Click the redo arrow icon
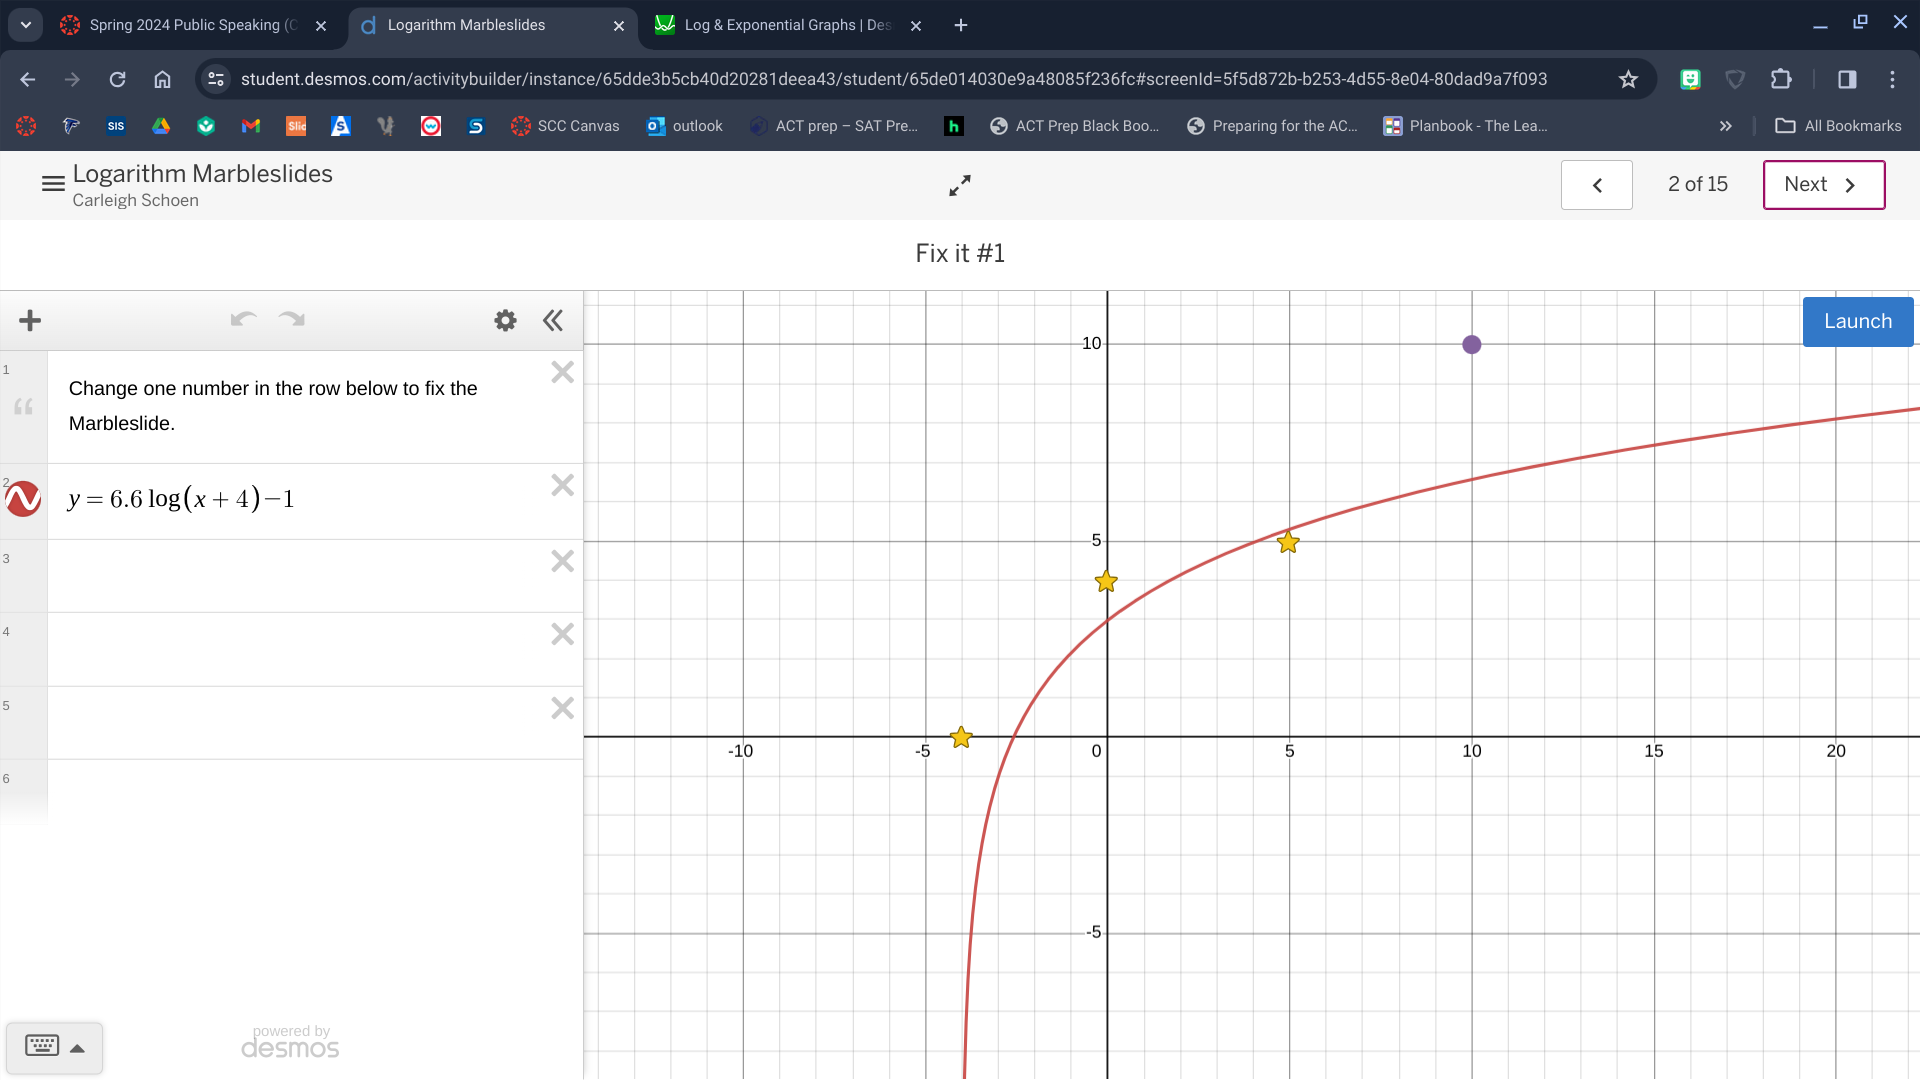Screen dimensions: 1920x1080 tap(290, 319)
